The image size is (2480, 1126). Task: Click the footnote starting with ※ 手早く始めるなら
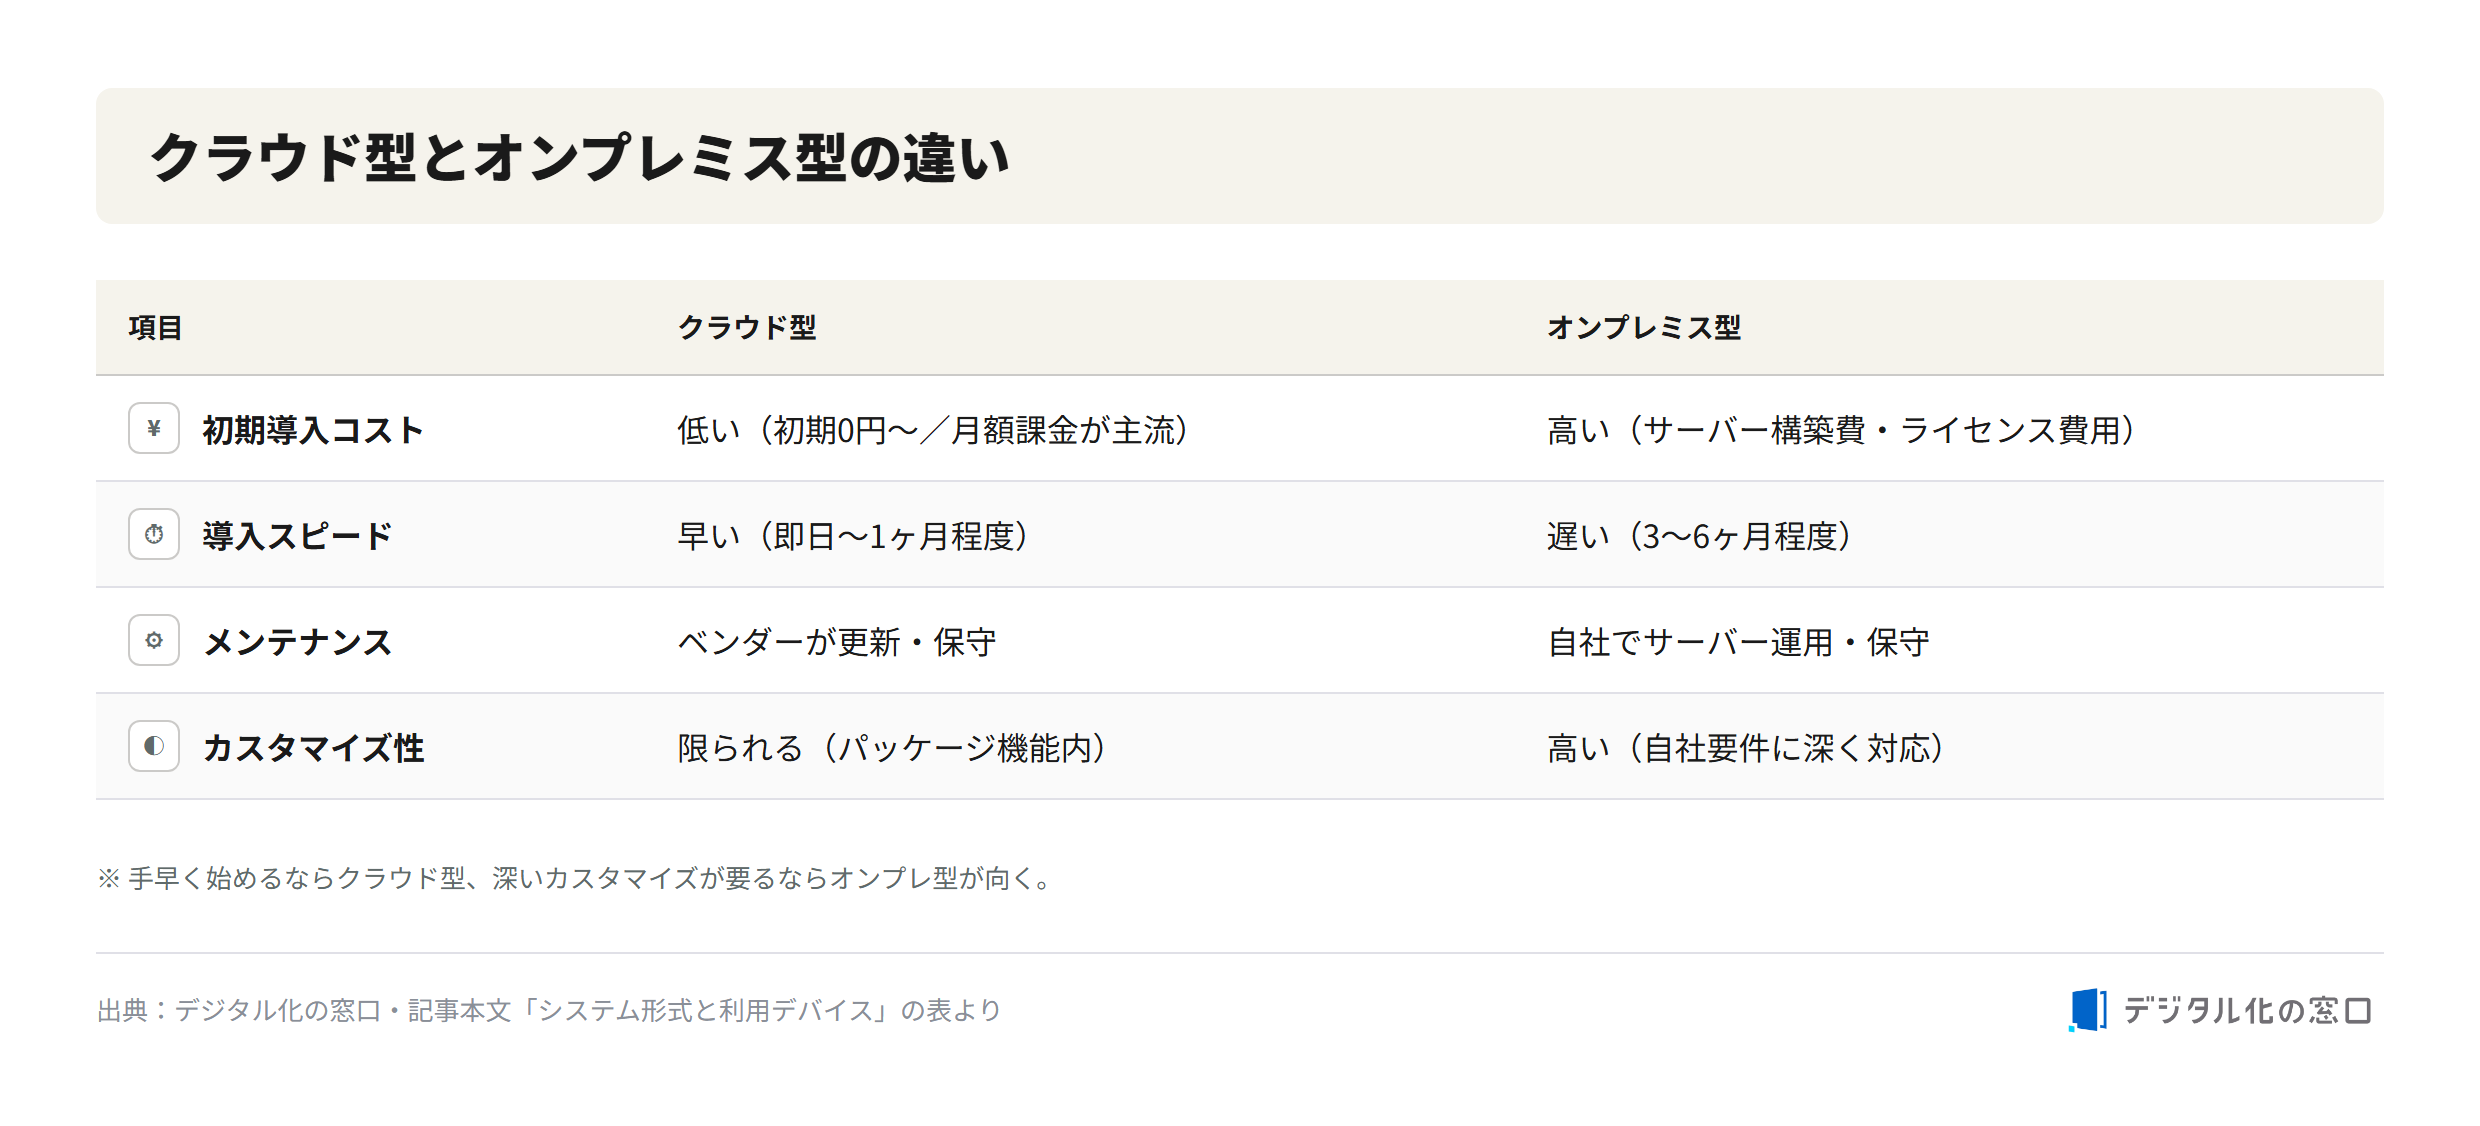pos(575,878)
